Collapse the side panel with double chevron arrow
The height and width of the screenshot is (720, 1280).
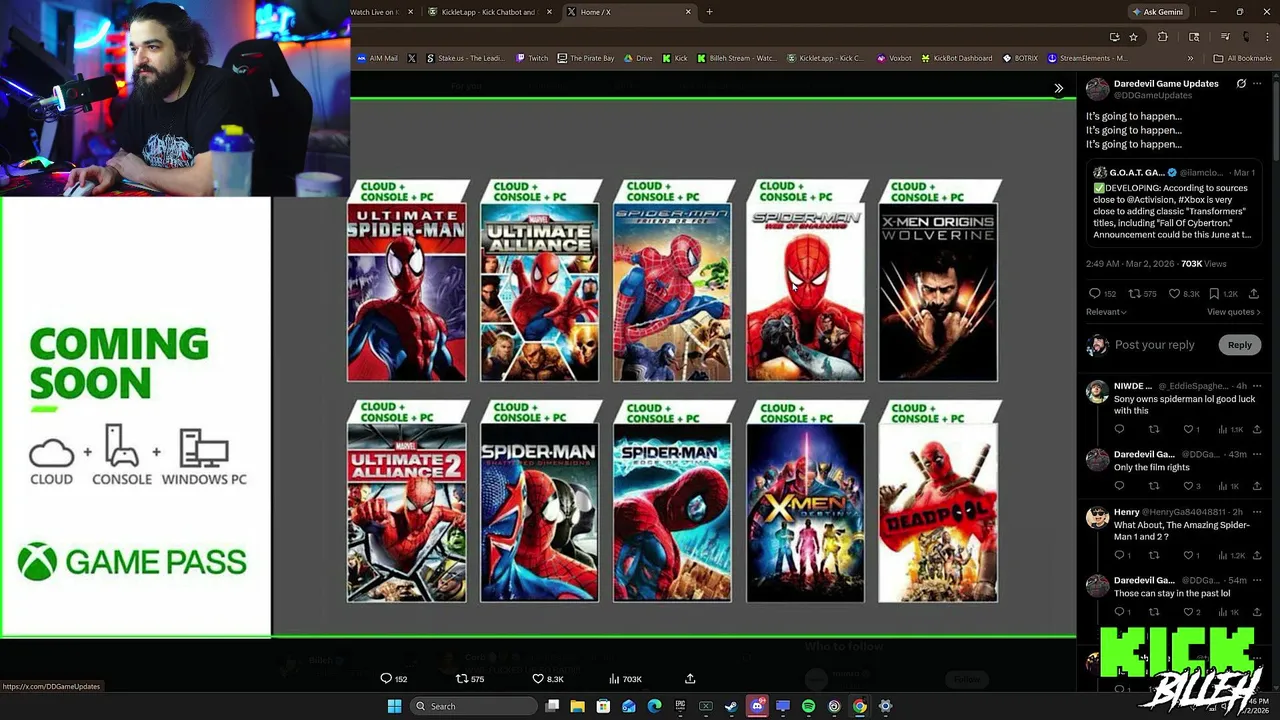coord(1059,88)
